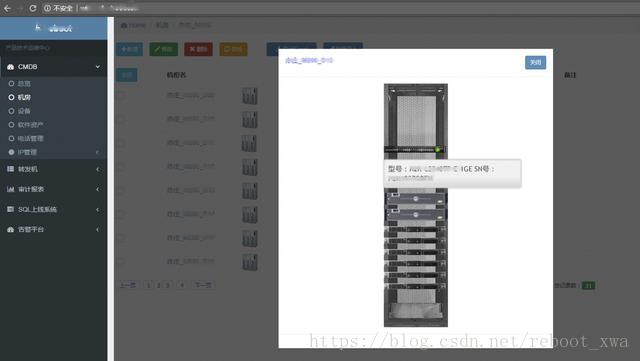640x361 pixels.
Task: Open the rack icon in the seventh cabinet row
Action: (249, 238)
